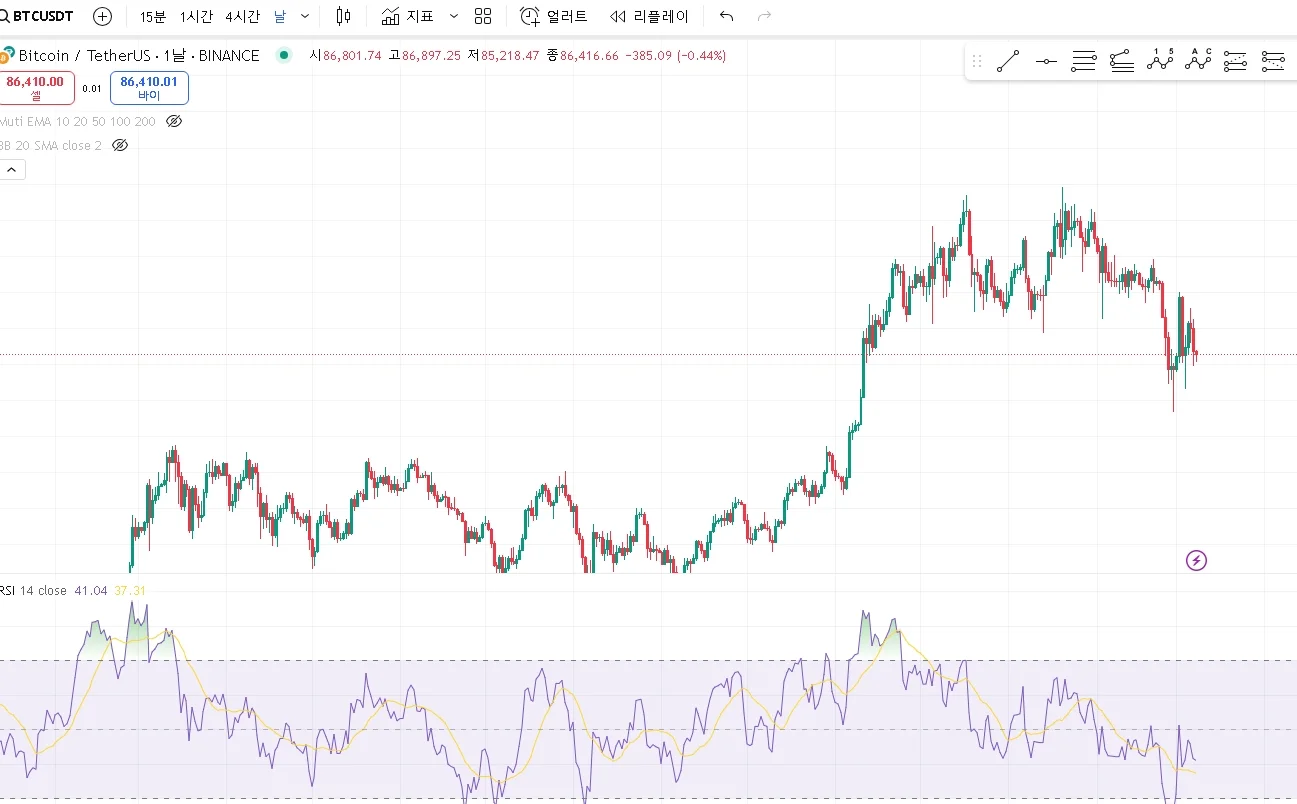Undo the last chart action
The width and height of the screenshot is (1297, 804).
727,16
